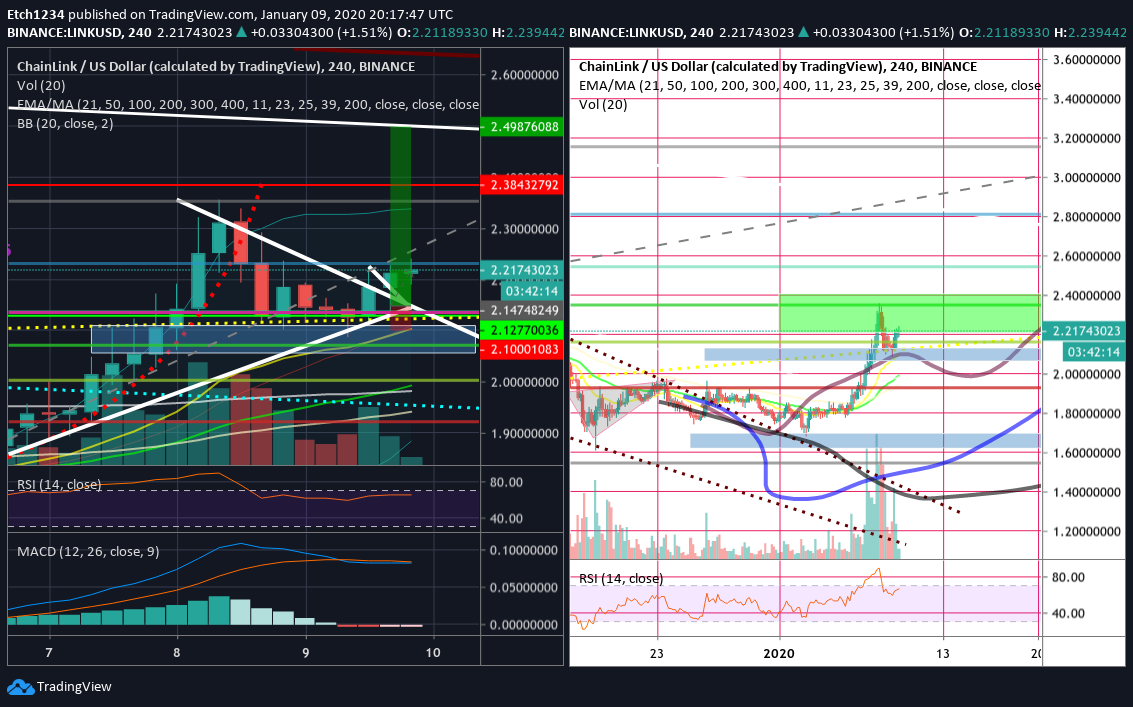Image resolution: width=1133 pixels, height=707 pixels.
Task: Click date label 10 on left time axis
Action: (x=433, y=652)
